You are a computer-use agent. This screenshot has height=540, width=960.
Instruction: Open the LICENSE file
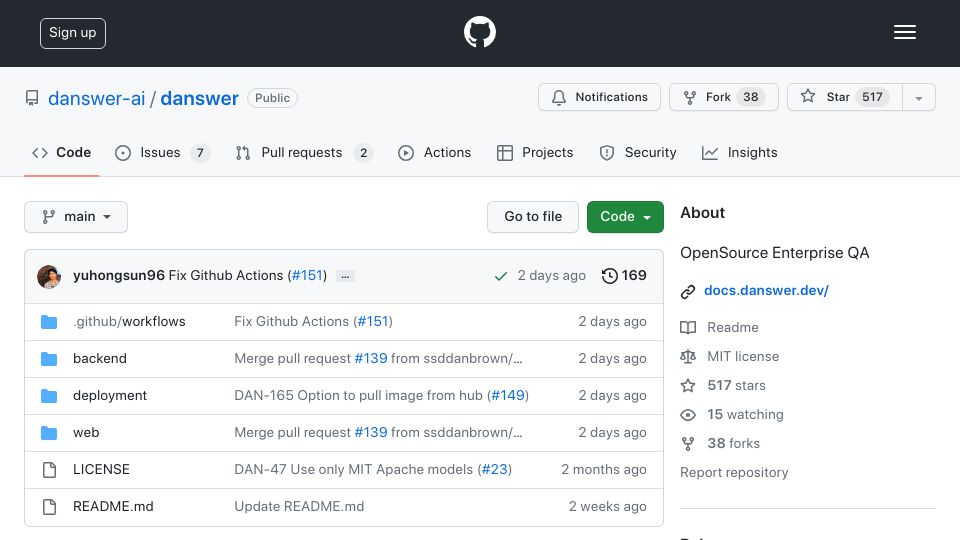pyautogui.click(x=101, y=469)
